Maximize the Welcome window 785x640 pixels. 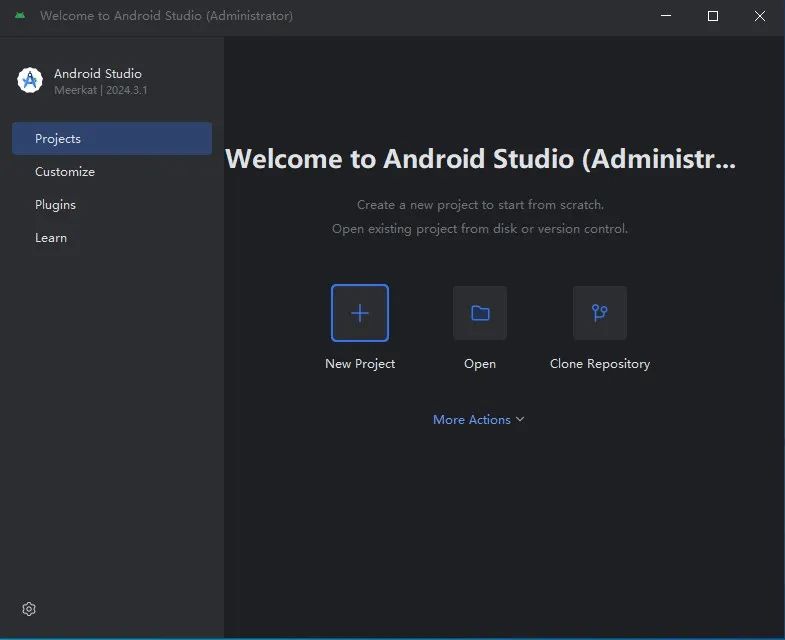[x=713, y=16]
